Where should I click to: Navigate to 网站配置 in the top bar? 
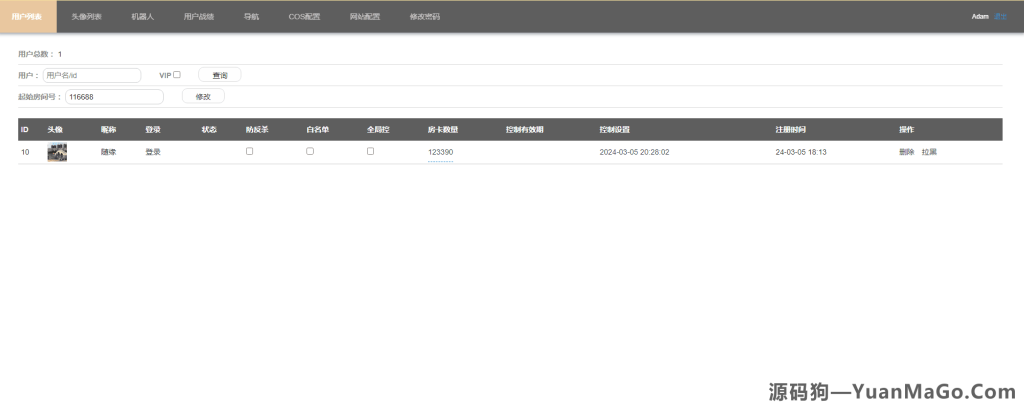pyautogui.click(x=365, y=17)
